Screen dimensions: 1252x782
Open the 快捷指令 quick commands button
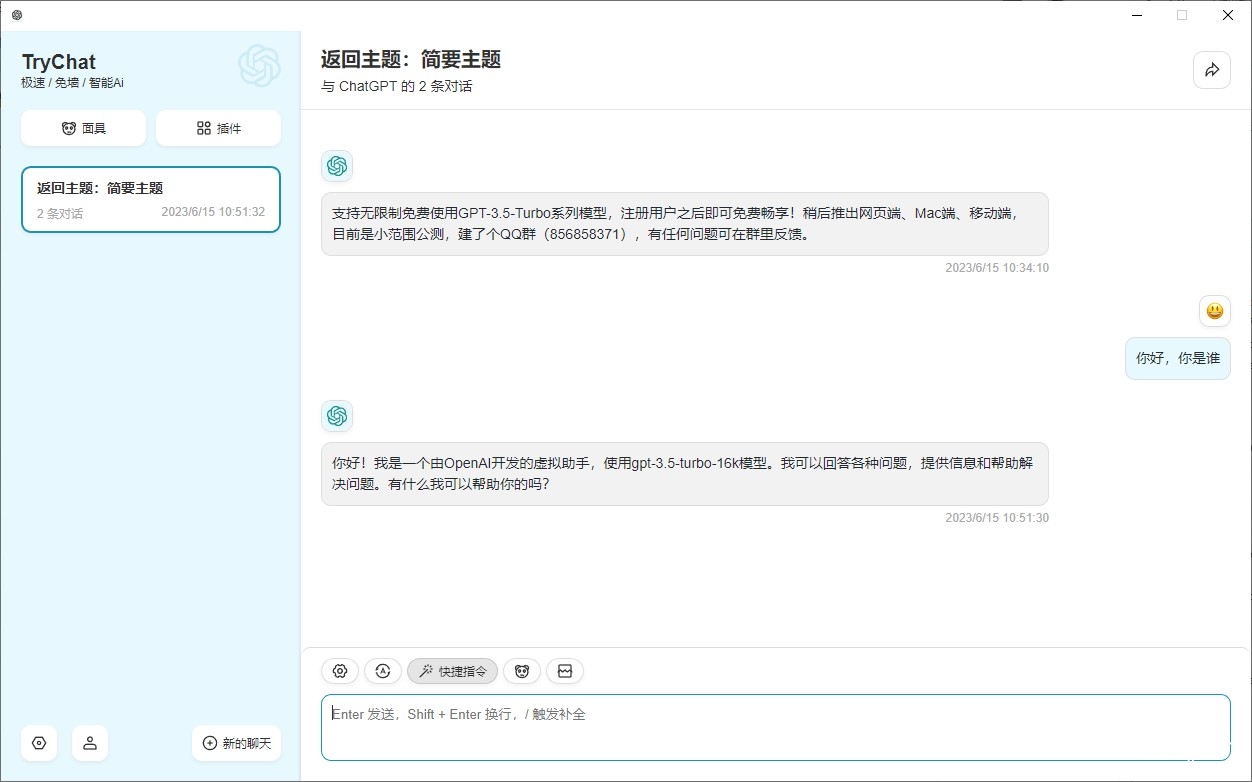coord(452,671)
